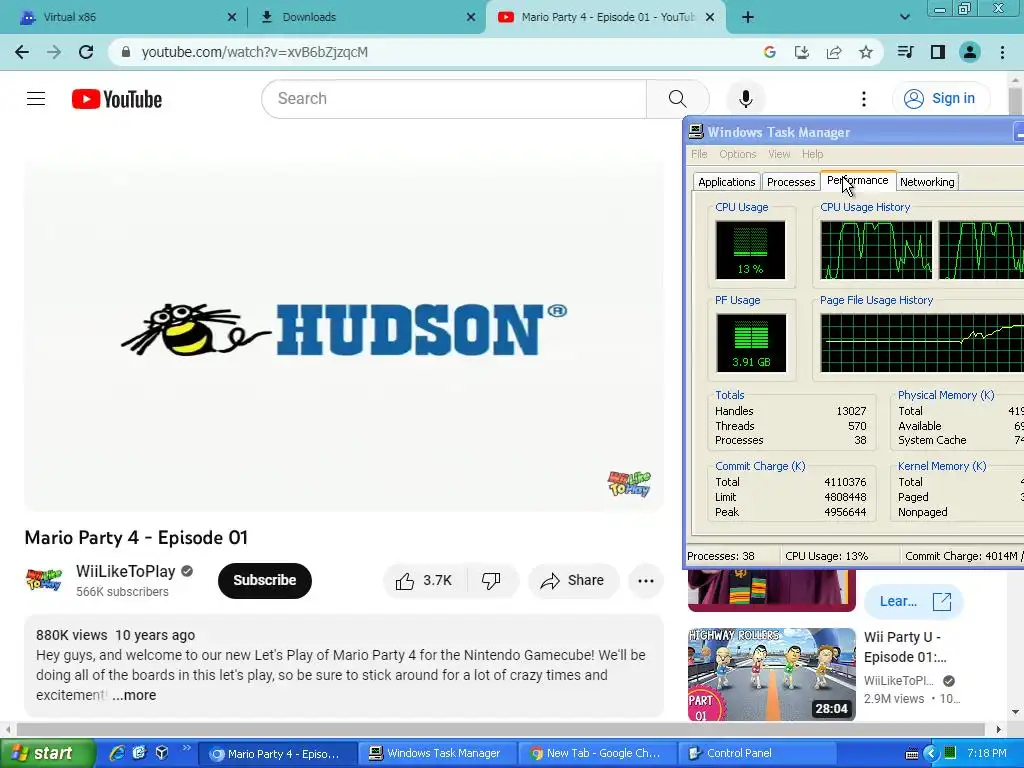Expand Quick Launch overflow chevron
This screenshot has height=768, width=1024.
point(187,749)
